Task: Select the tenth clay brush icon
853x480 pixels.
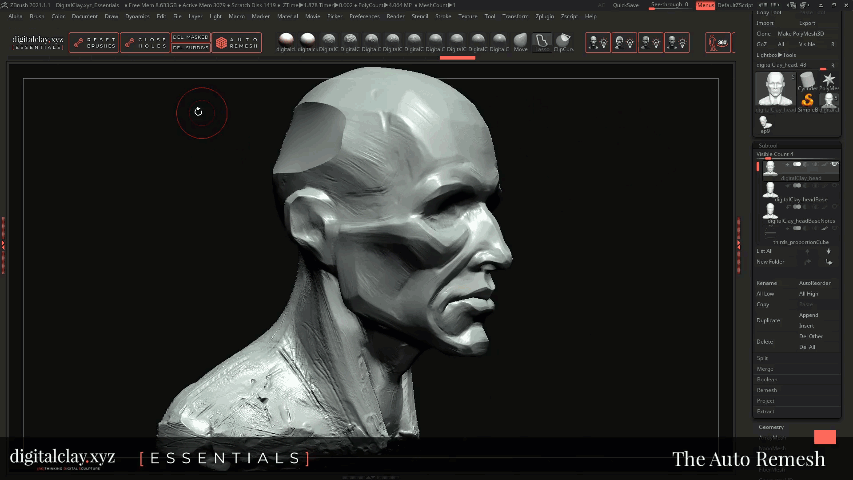Action: 478,40
